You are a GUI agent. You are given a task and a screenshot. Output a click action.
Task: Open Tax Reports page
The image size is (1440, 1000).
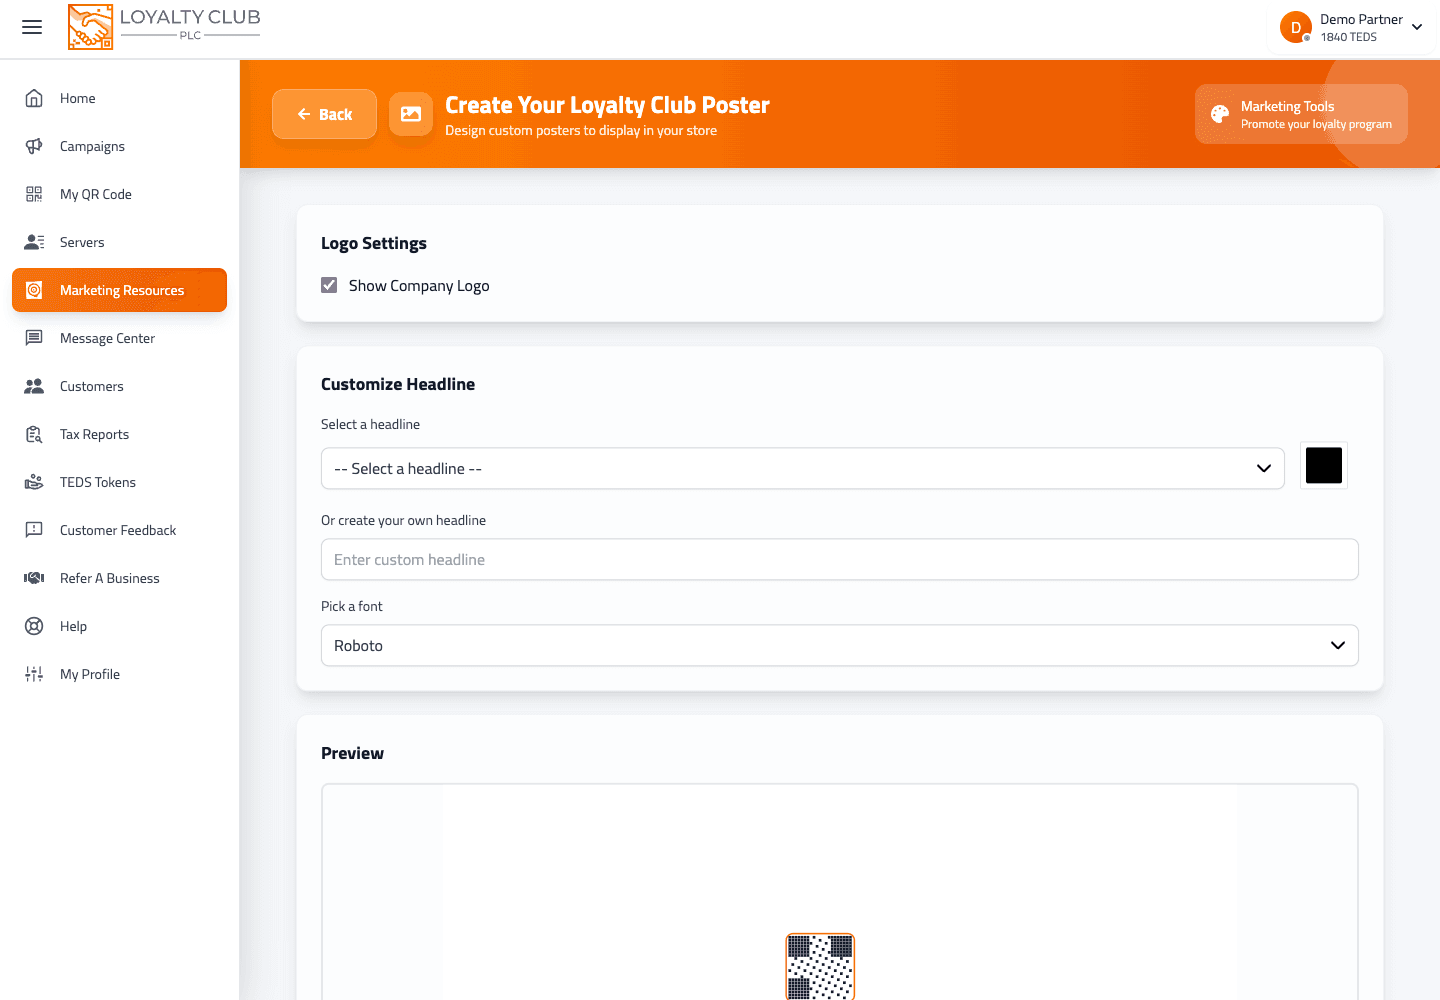click(x=119, y=434)
